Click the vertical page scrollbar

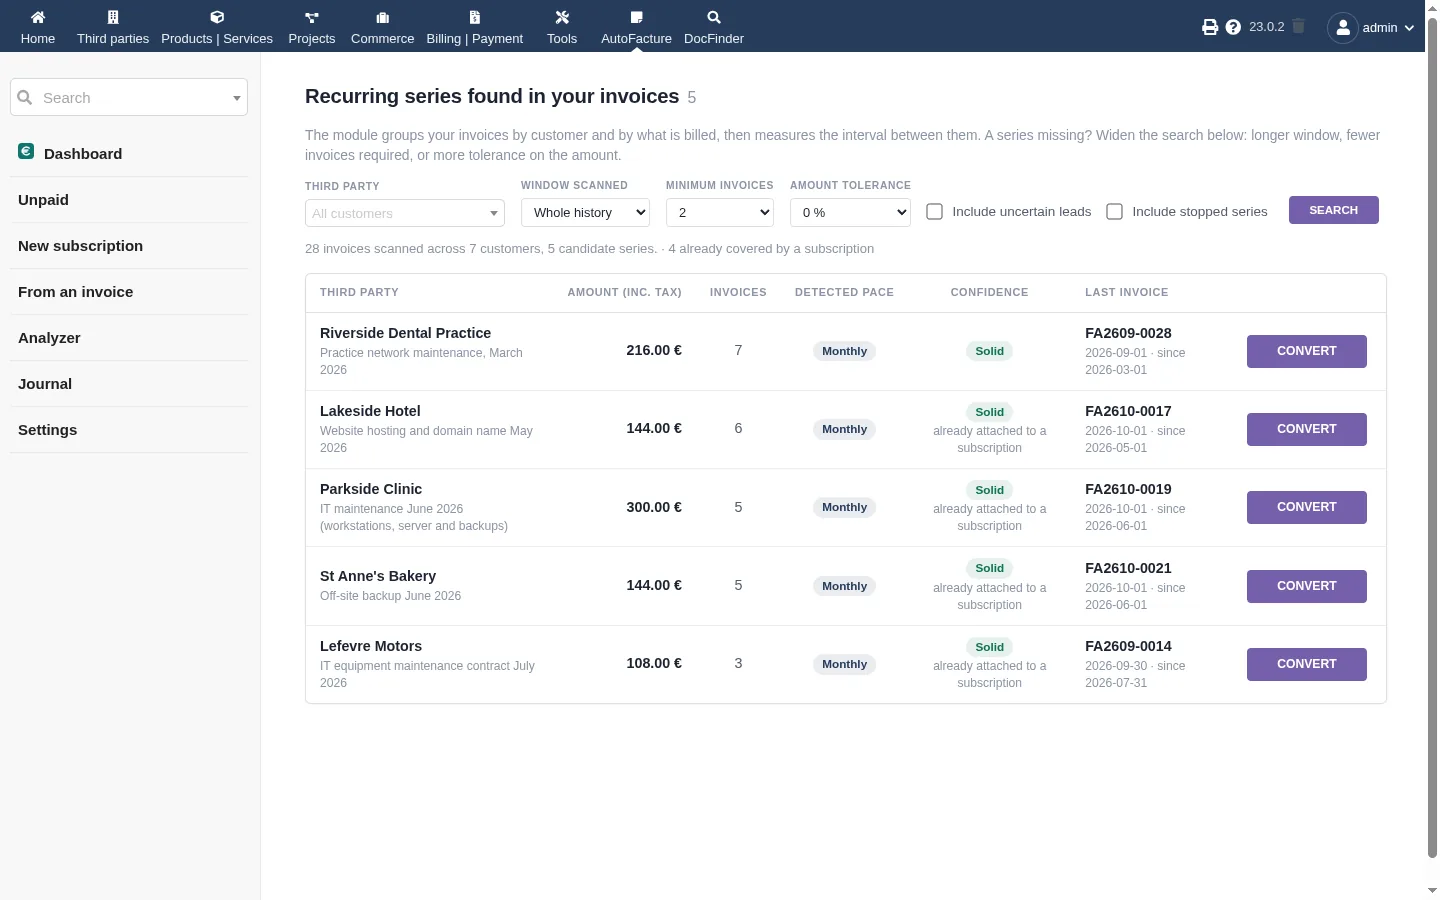tap(1432, 438)
